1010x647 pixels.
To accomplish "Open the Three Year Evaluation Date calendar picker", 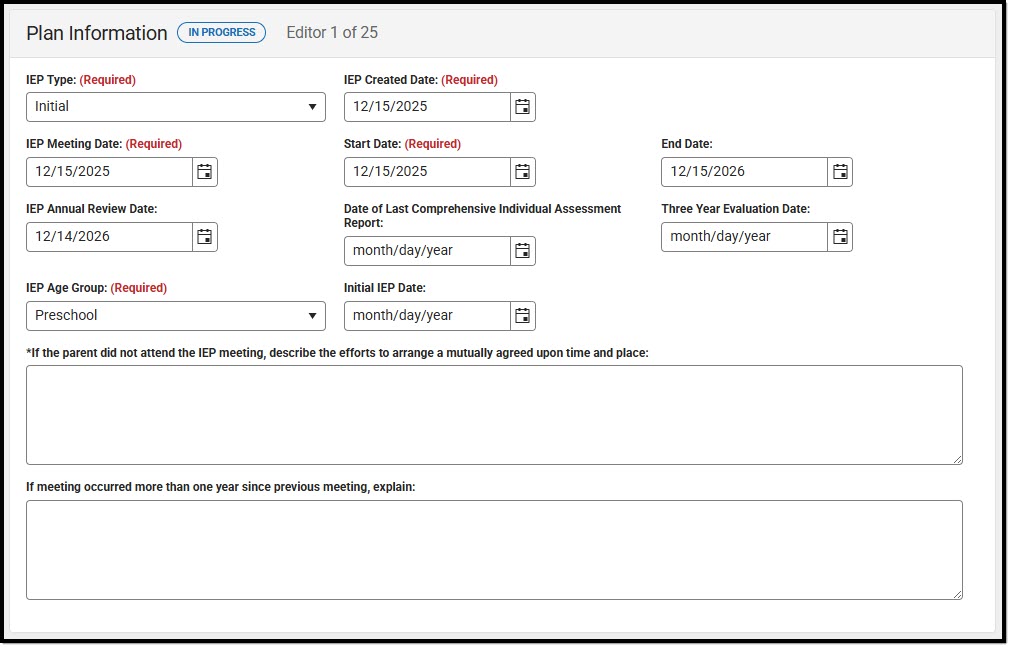I will [840, 236].
